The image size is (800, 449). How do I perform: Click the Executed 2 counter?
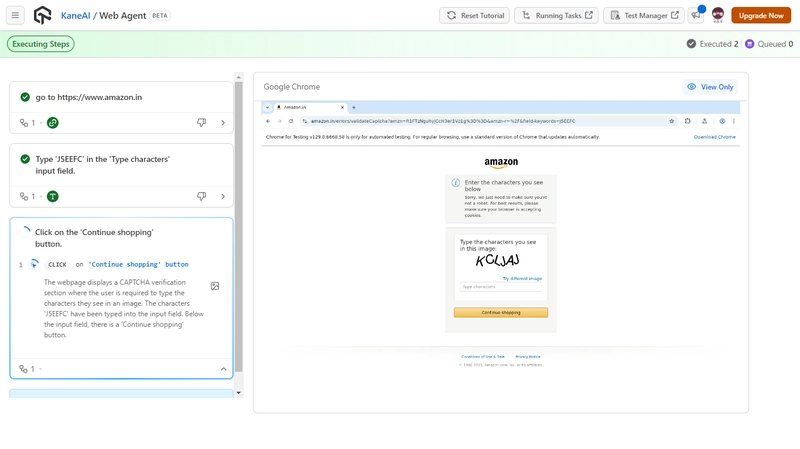coord(713,44)
